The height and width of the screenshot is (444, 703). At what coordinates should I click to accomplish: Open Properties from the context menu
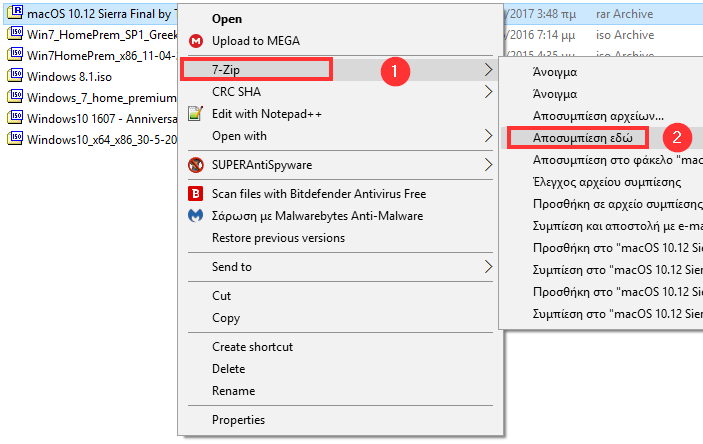tap(239, 420)
